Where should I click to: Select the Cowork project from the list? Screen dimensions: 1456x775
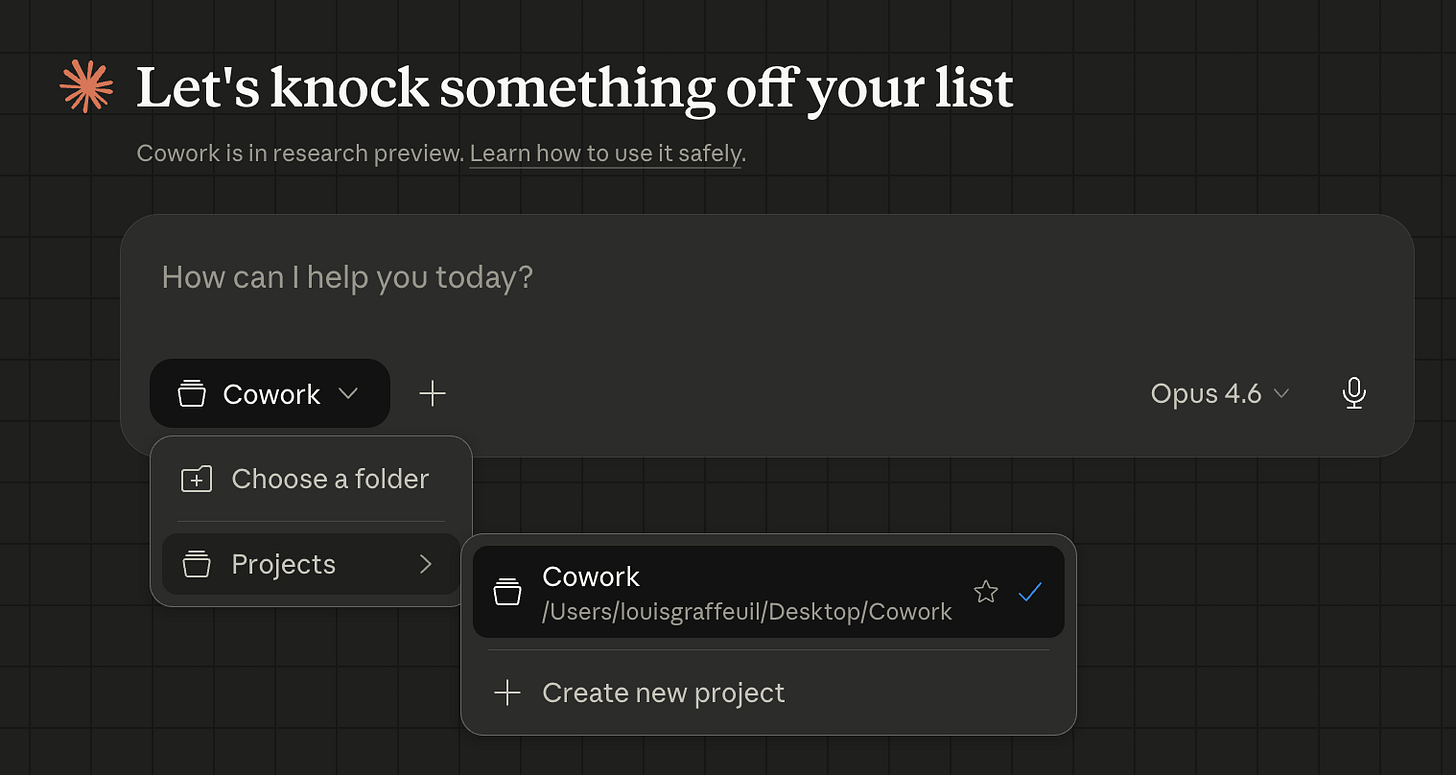768,592
